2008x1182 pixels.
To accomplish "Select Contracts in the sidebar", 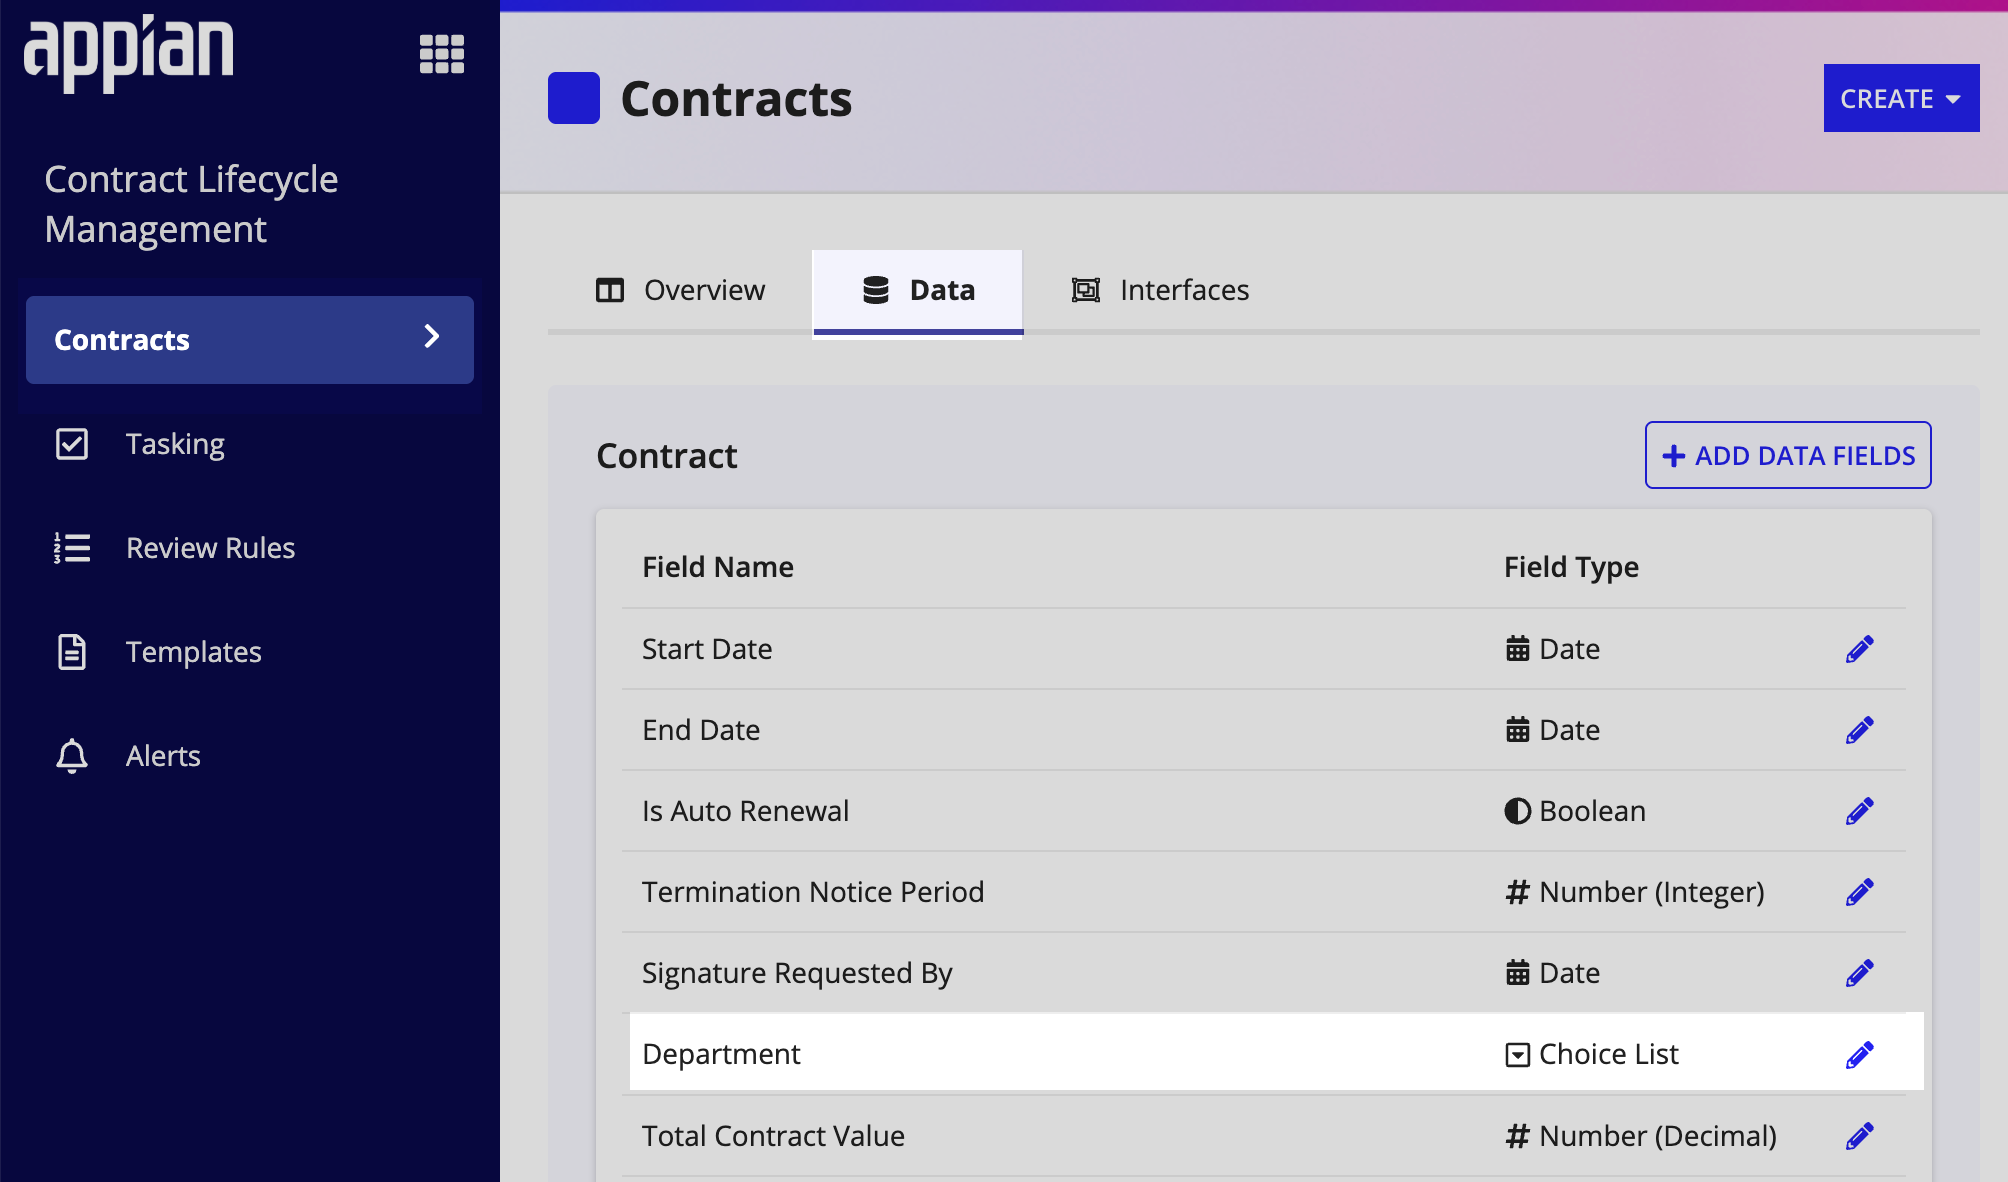I will click(x=250, y=340).
